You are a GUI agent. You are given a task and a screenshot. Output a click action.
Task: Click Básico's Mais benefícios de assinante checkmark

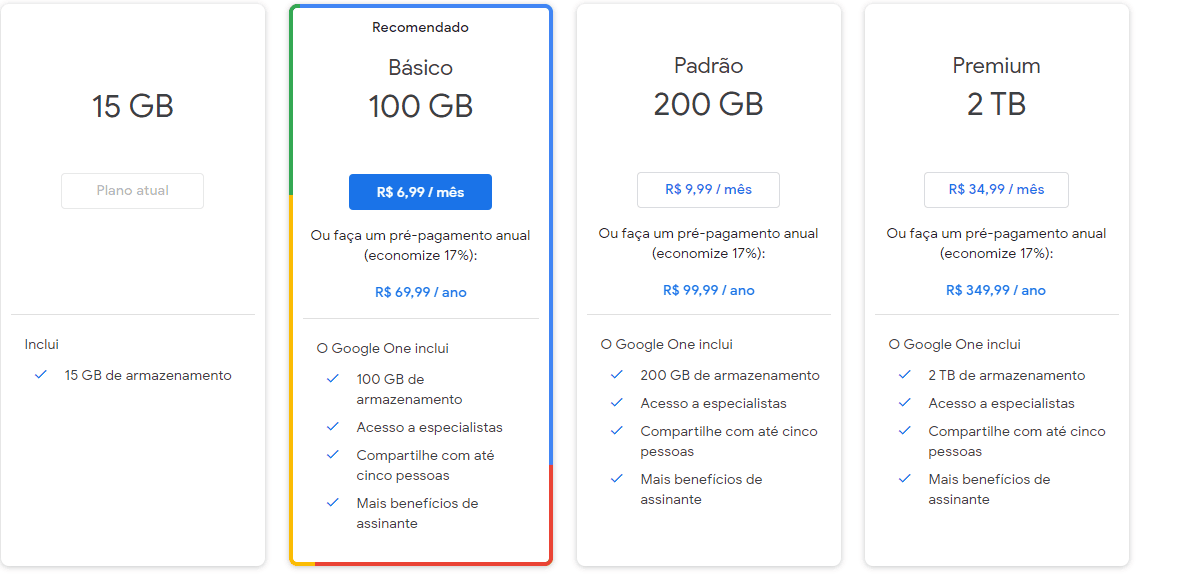click(333, 503)
